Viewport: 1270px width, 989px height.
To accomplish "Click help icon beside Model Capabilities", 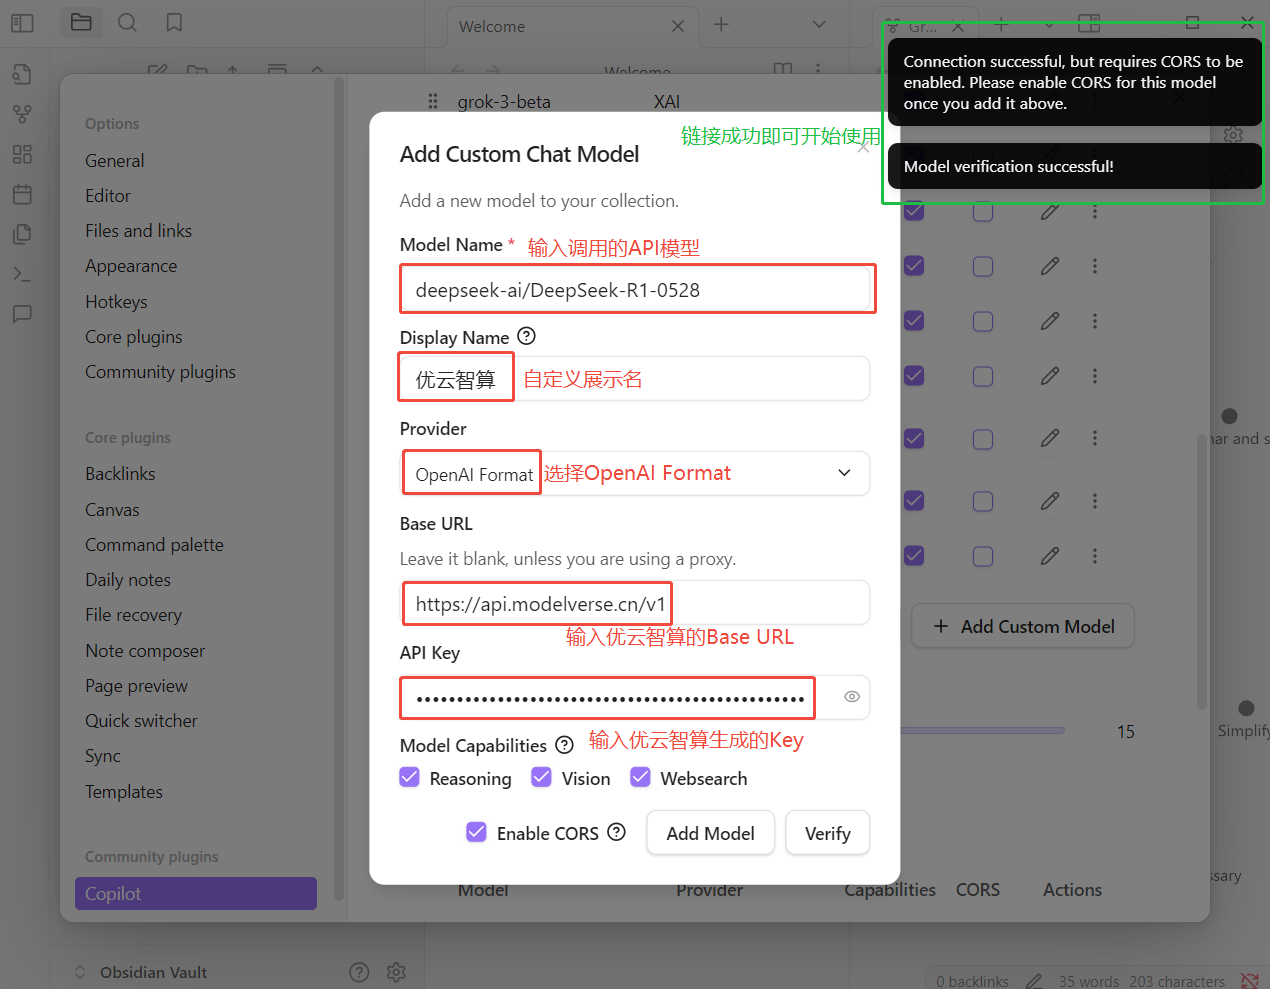I will (x=564, y=745).
